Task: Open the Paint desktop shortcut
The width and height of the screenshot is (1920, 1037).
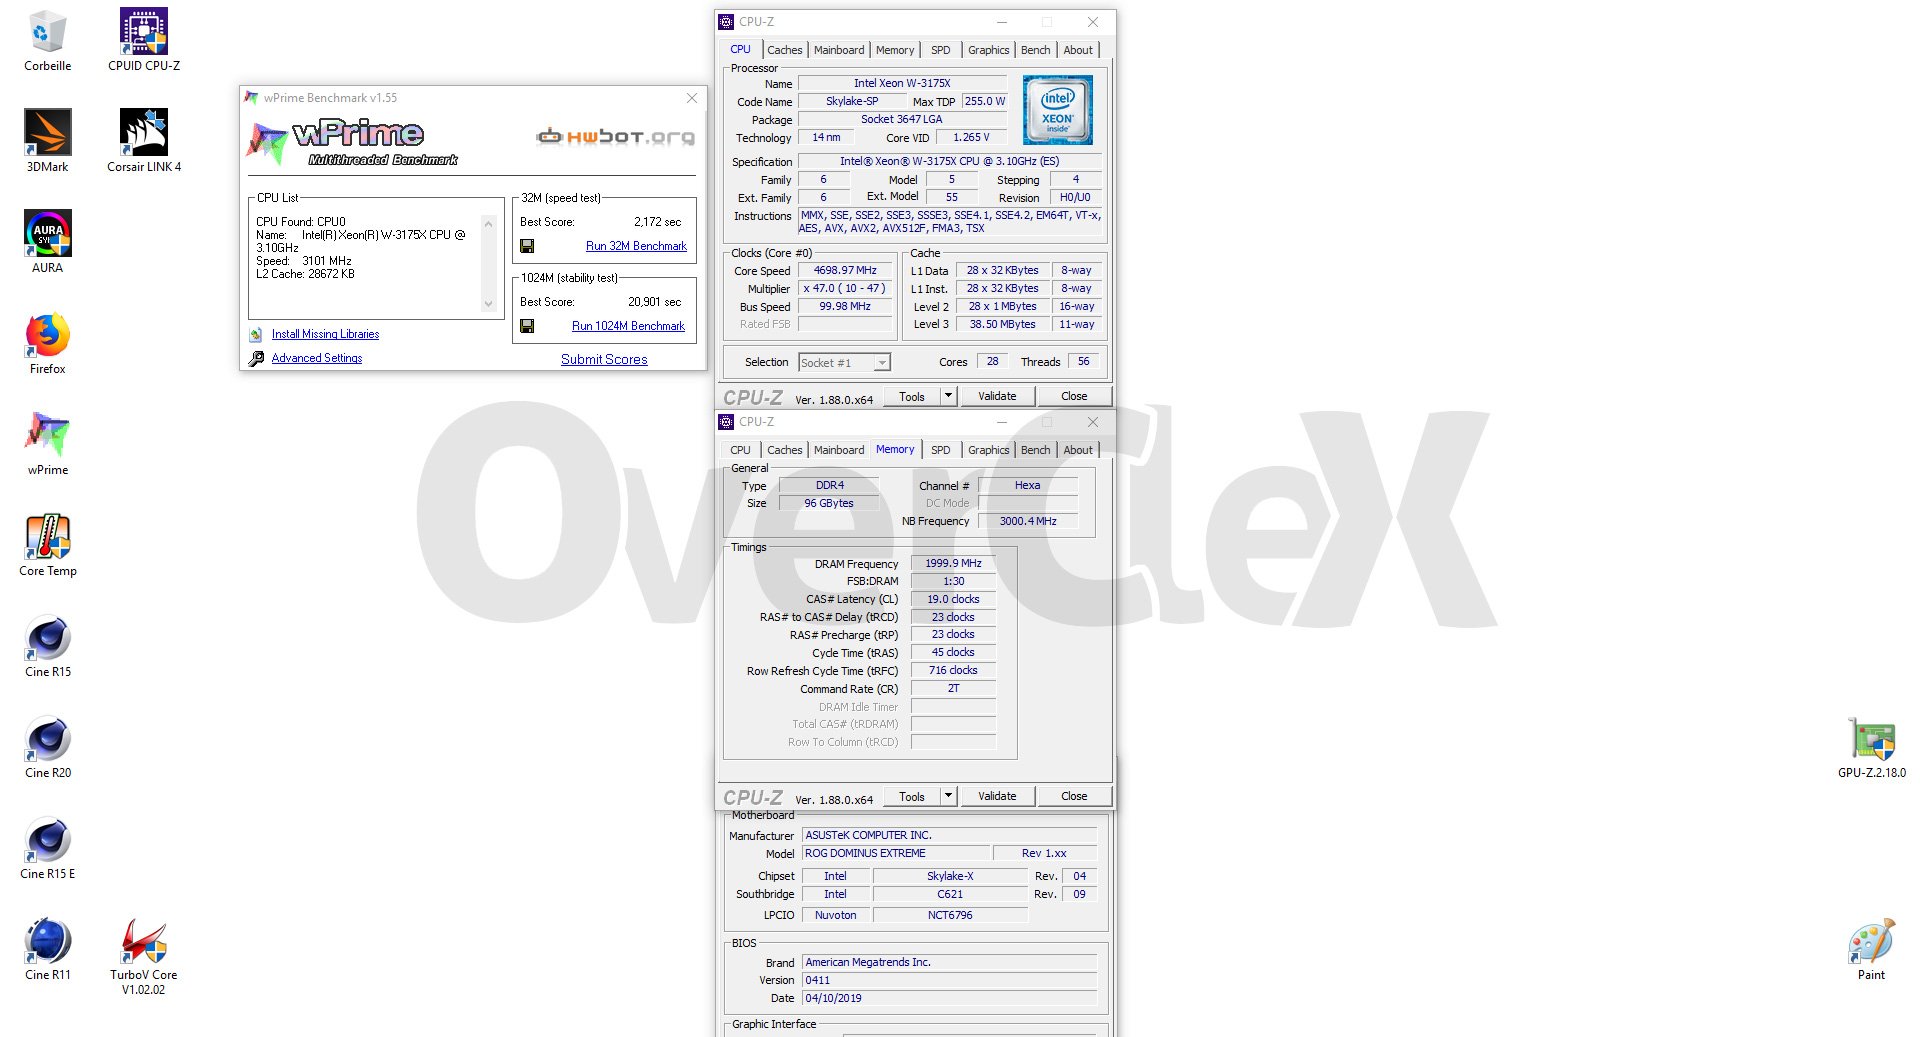Action: pyautogui.click(x=1871, y=949)
